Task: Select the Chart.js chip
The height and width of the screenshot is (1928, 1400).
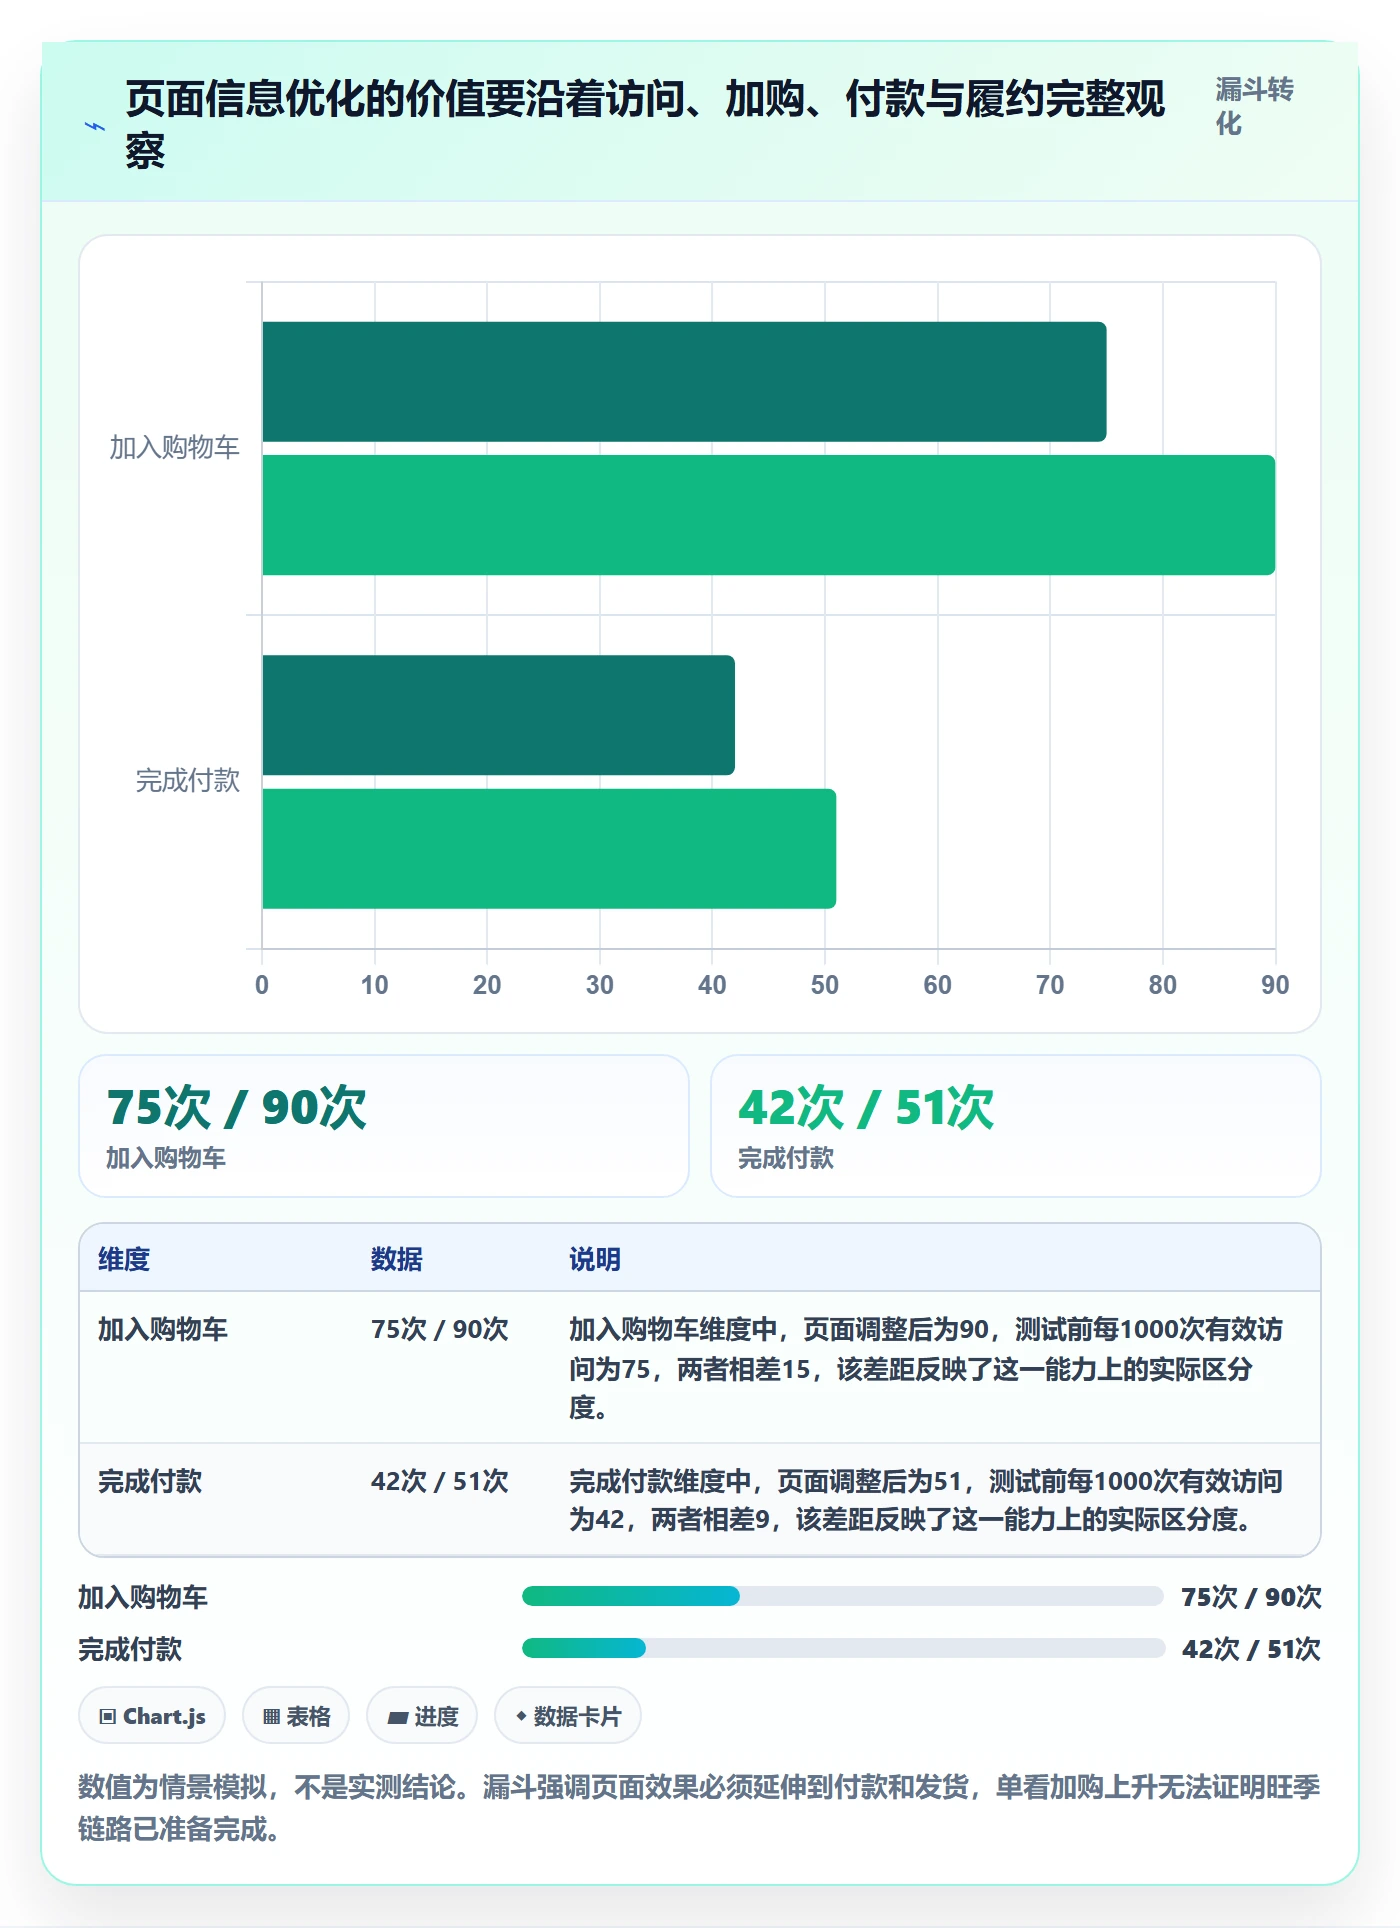Action: pyautogui.click(x=152, y=1716)
